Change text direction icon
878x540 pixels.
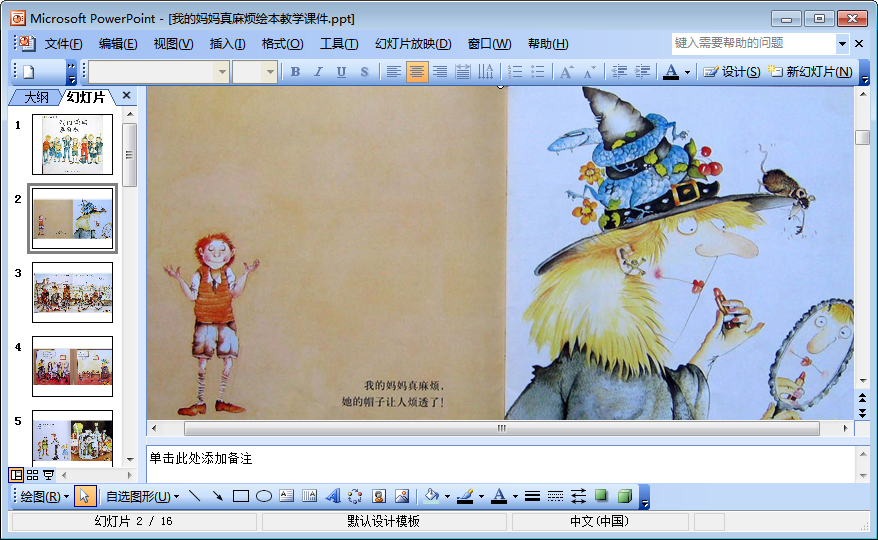click(485, 72)
